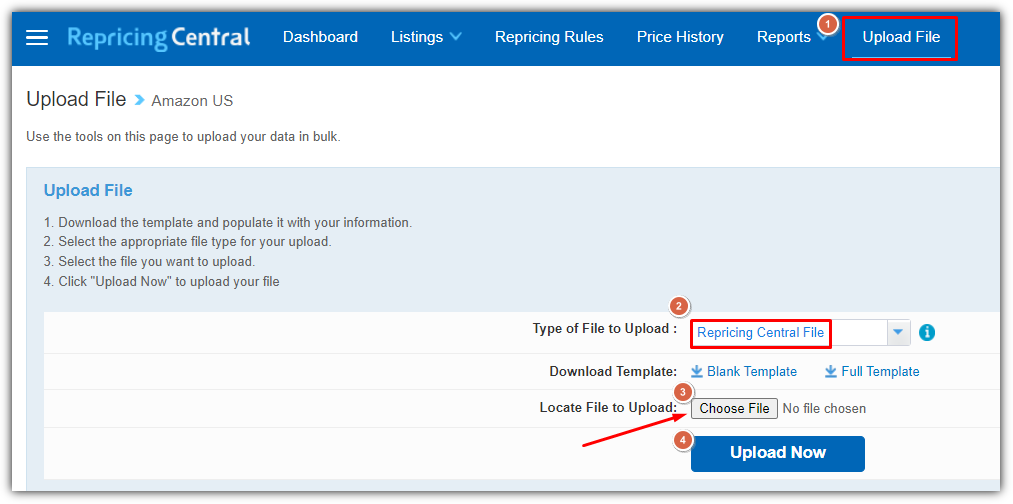Click instruction step 4 about Upload Now
The image size is (1013, 504).
coord(162,282)
